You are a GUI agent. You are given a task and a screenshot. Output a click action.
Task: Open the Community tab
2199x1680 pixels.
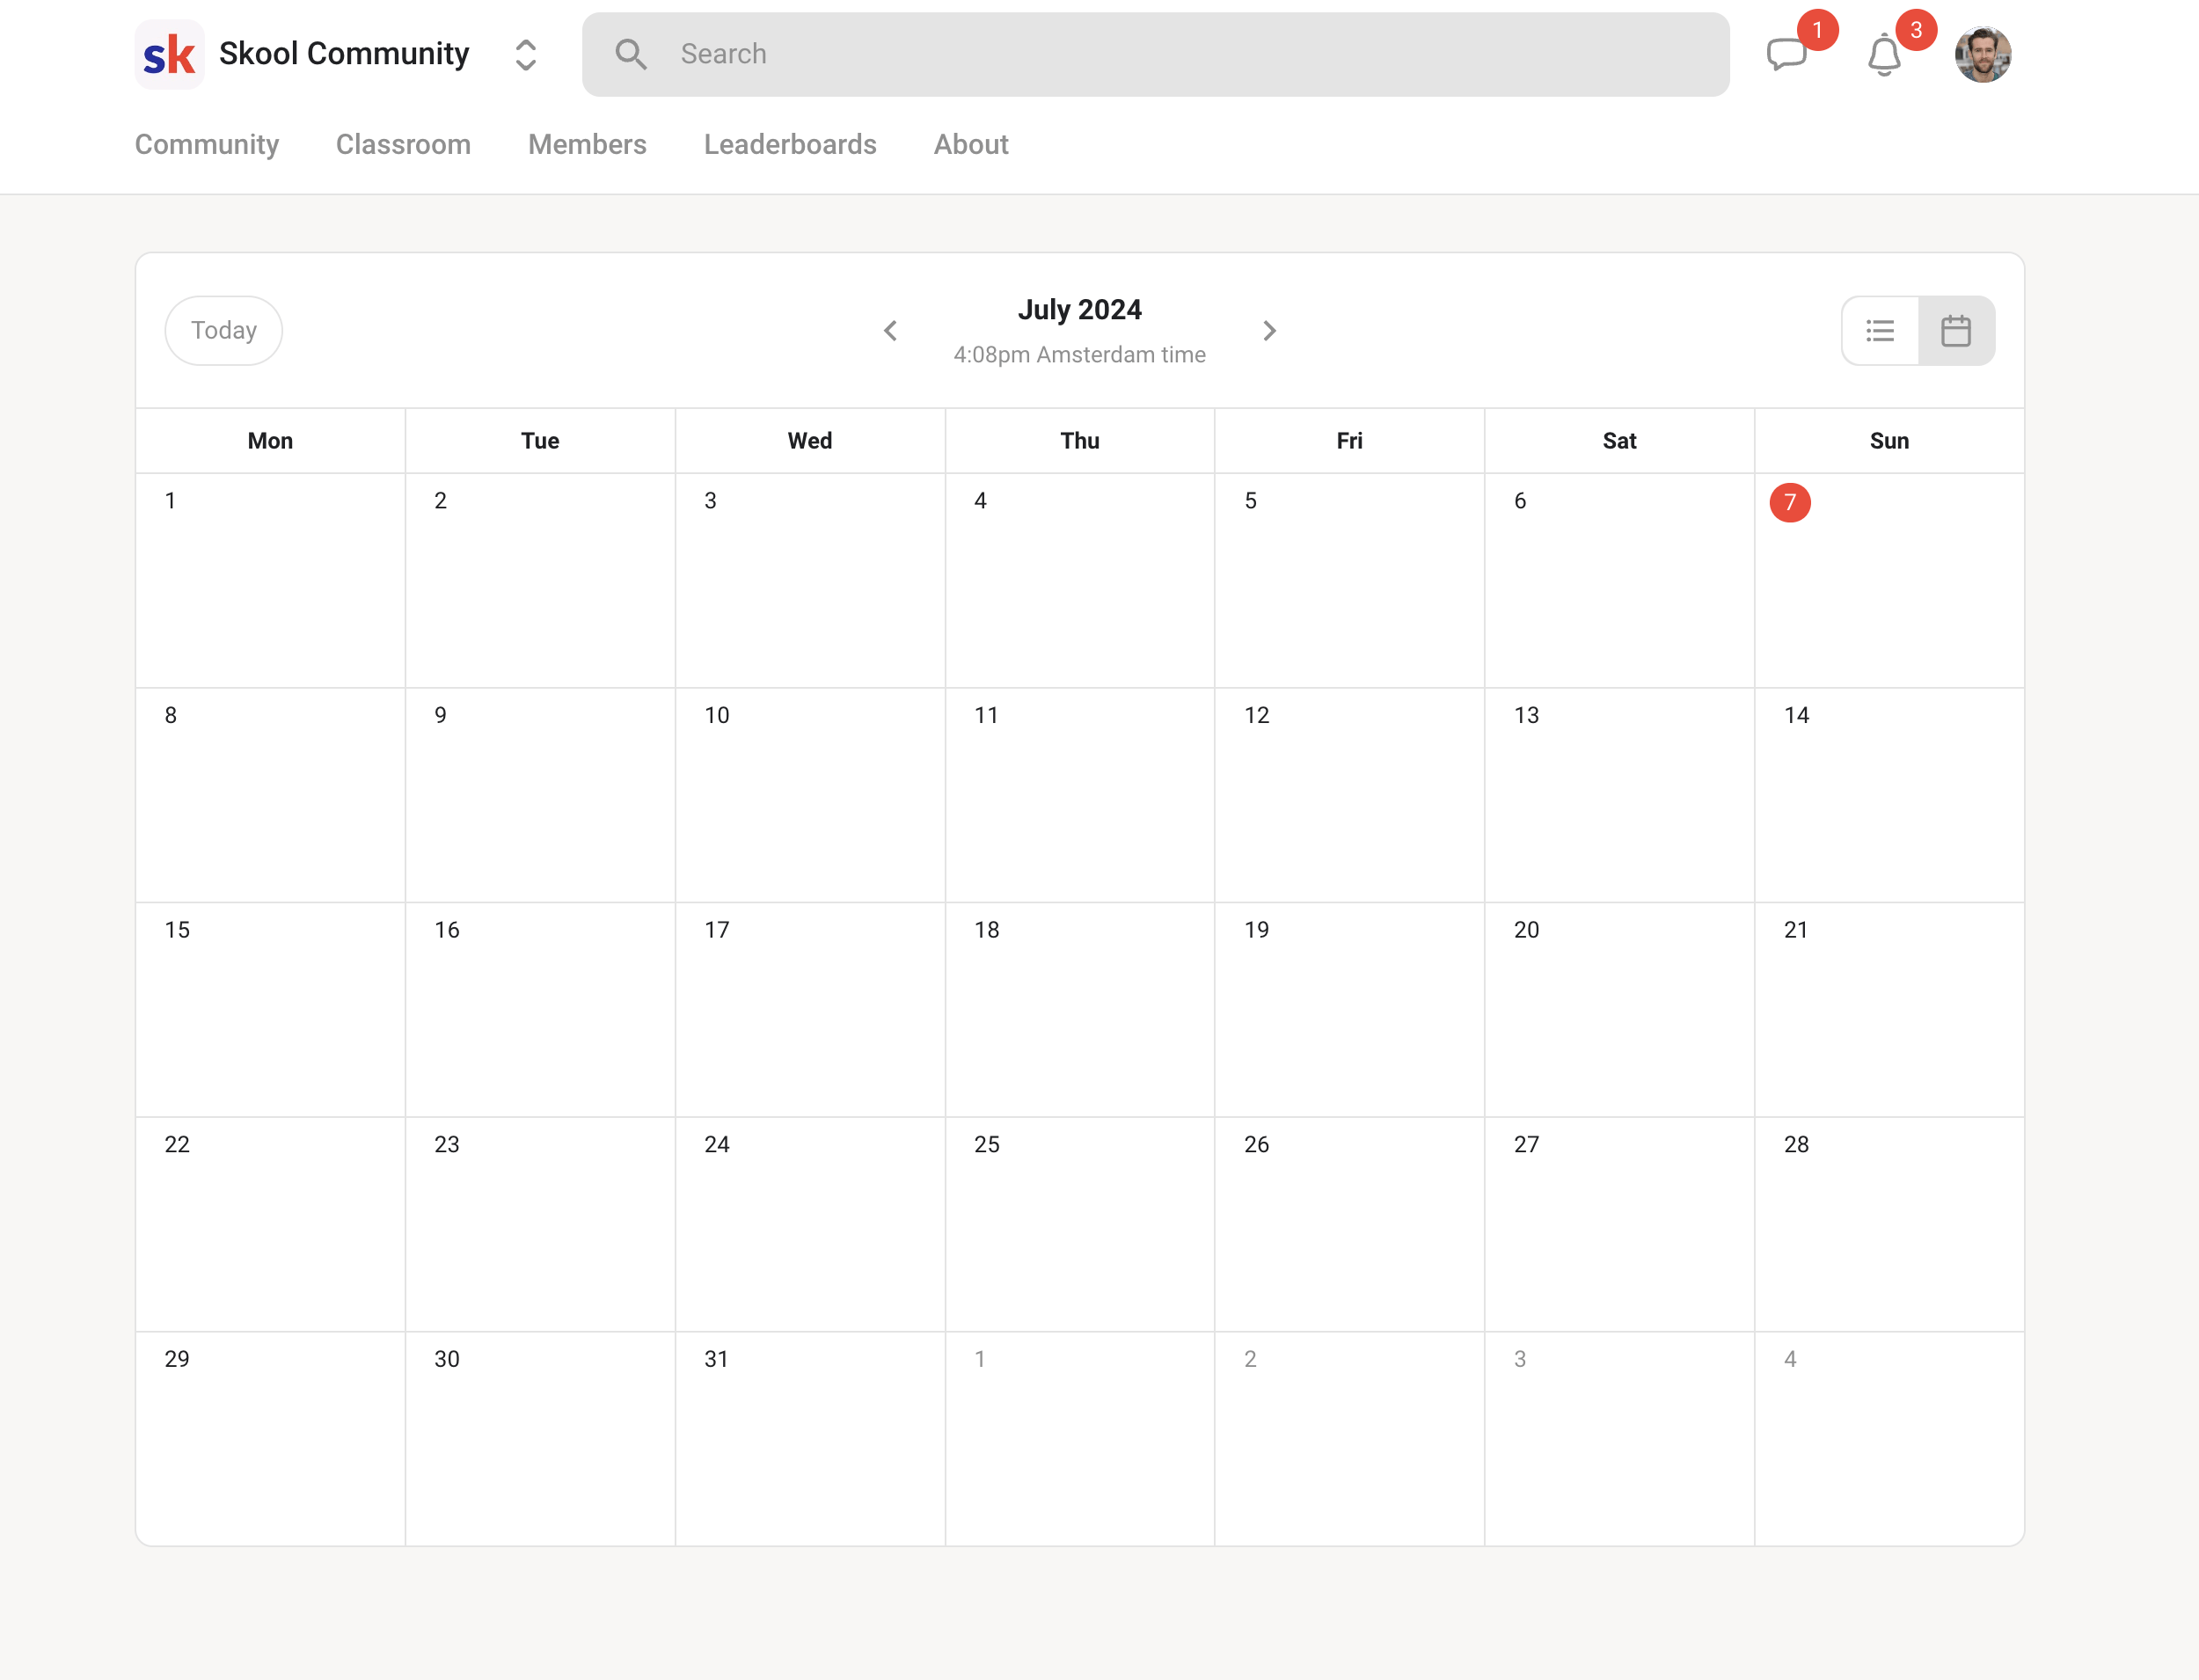(x=206, y=144)
